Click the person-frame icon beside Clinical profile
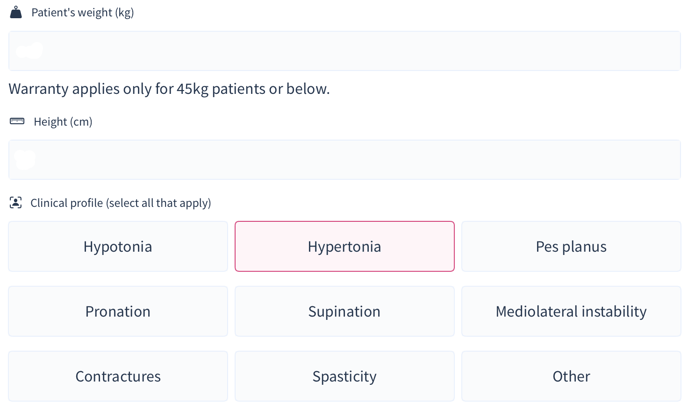The width and height of the screenshot is (688, 410). tap(16, 203)
